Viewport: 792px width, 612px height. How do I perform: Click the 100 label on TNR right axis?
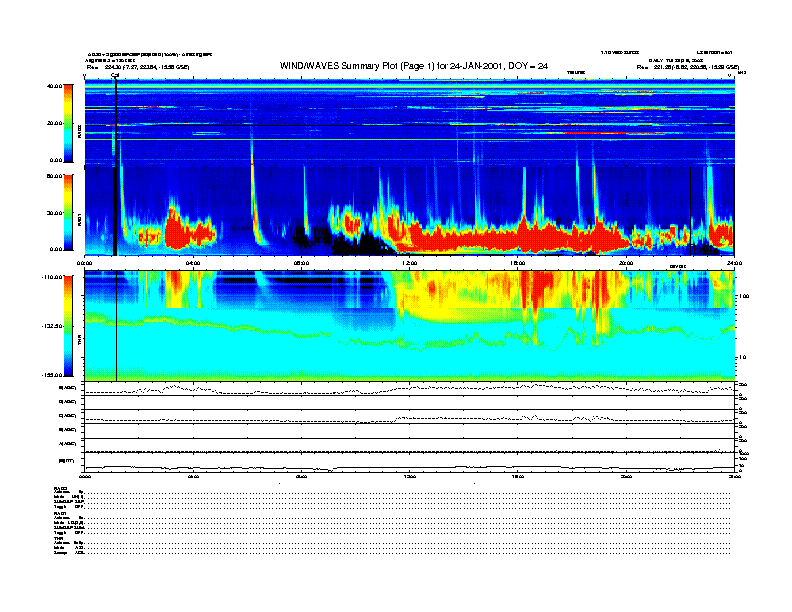click(744, 296)
